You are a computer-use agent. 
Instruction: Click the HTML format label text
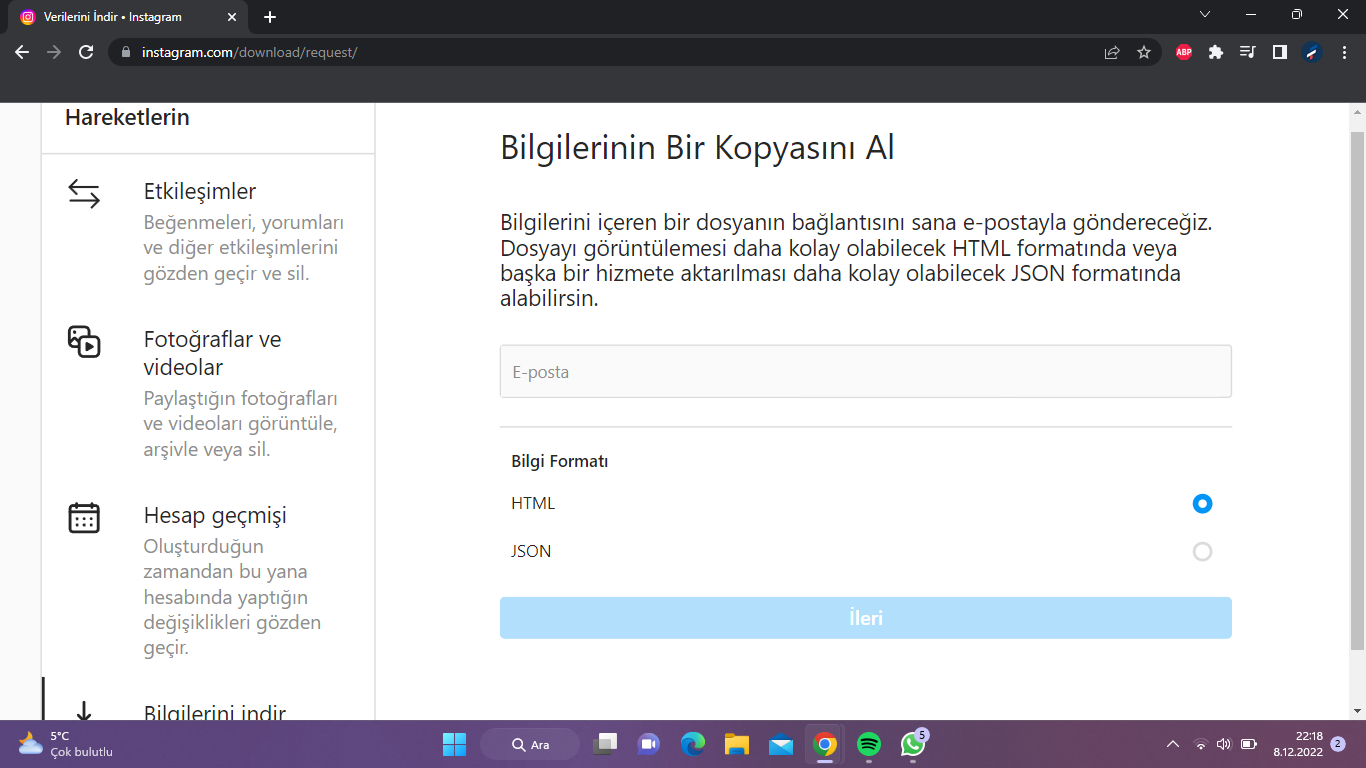pyautogui.click(x=533, y=504)
